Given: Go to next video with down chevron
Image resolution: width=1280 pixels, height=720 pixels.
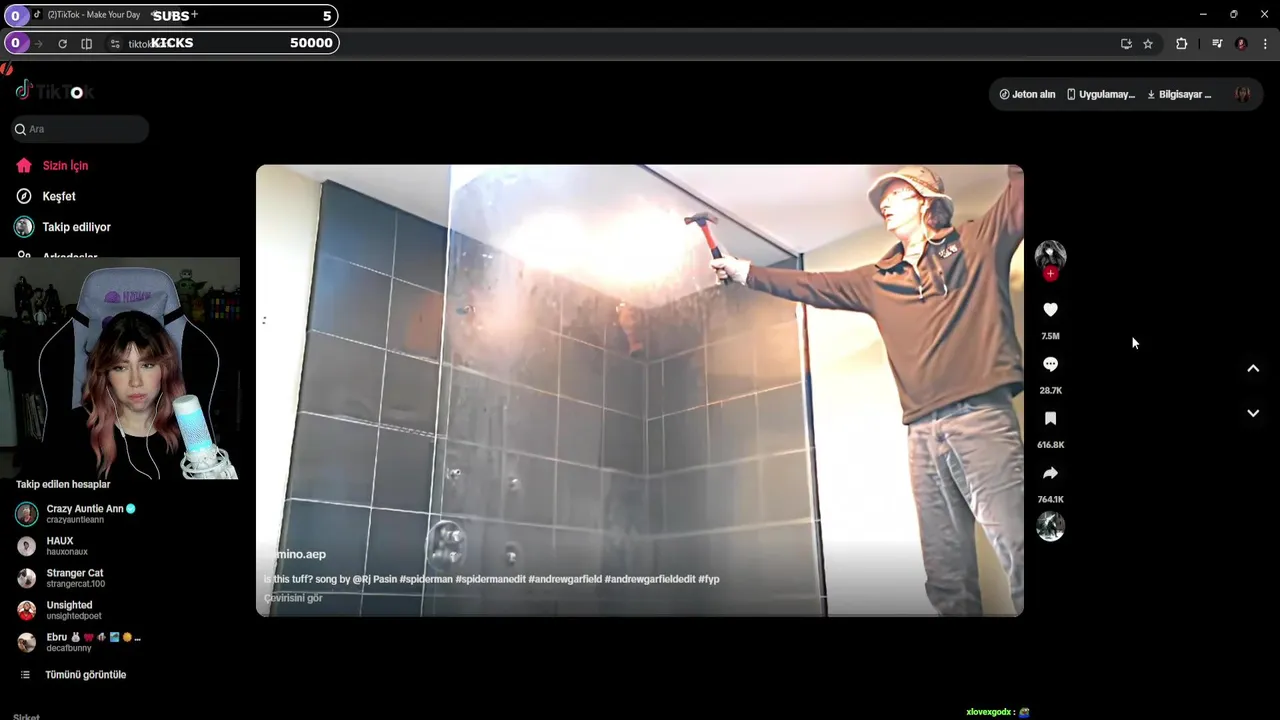Looking at the screenshot, I should pos(1253,412).
